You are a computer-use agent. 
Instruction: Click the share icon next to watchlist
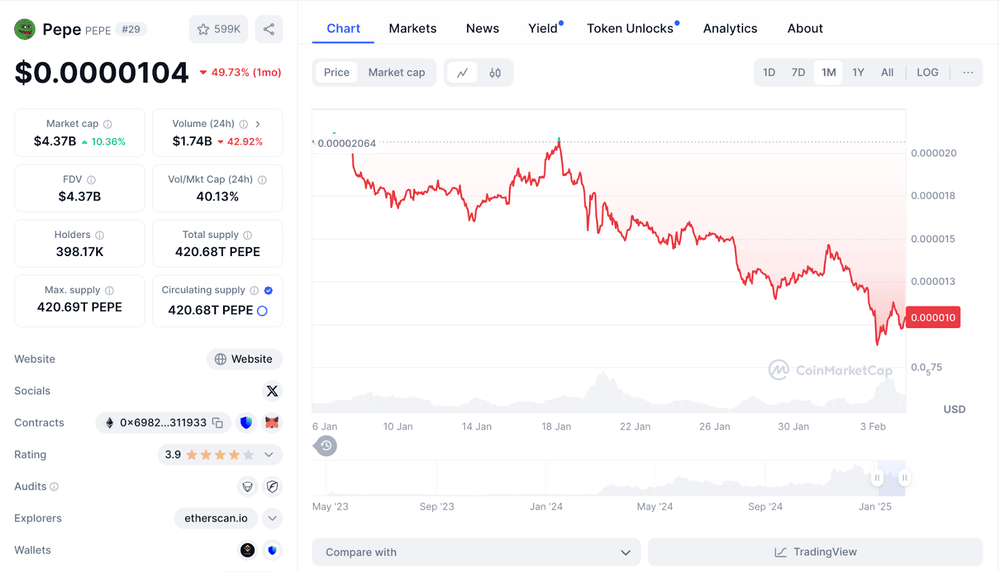[x=268, y=29]
